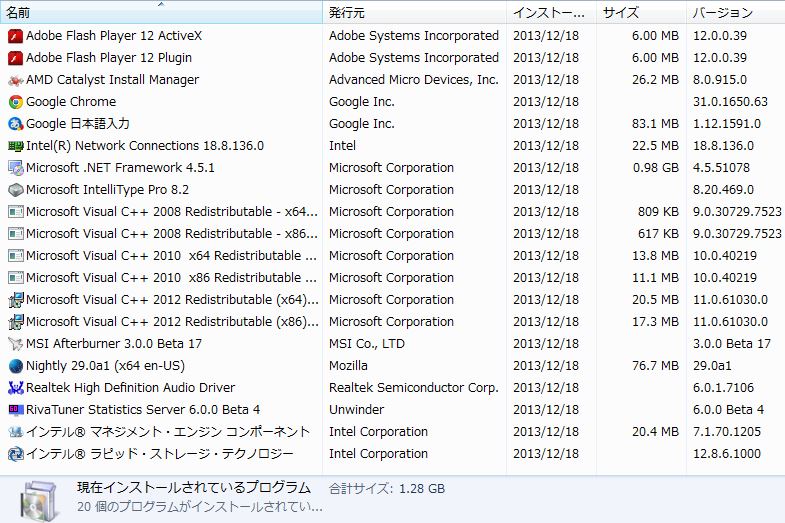Select Microsoft IntelliType Pro 8.2 entry

click(x=108, y=190)
